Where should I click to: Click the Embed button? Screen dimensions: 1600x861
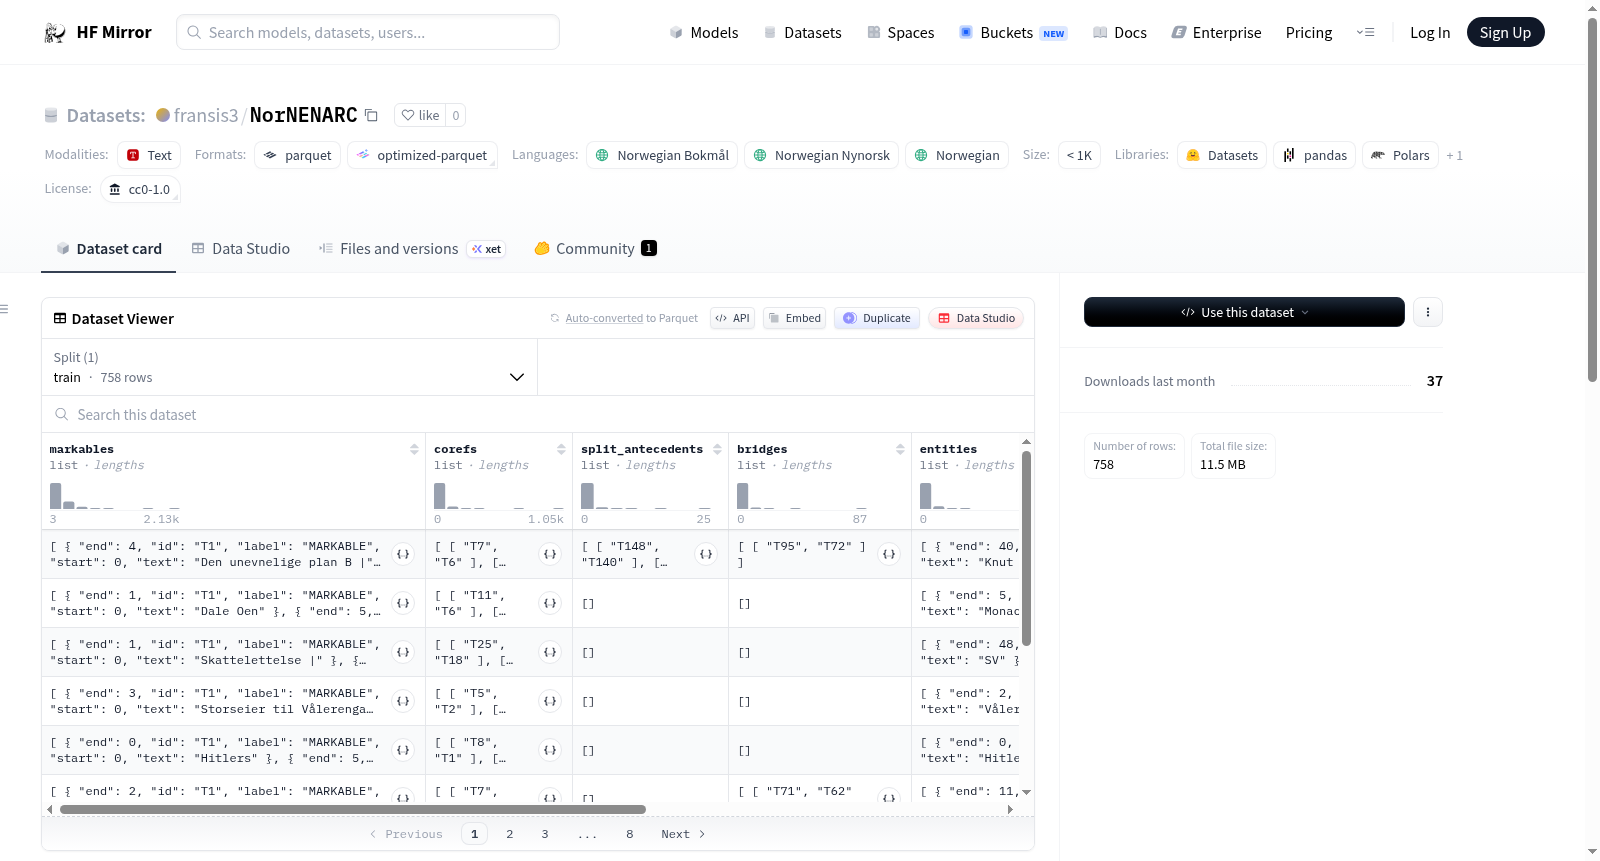794,318
